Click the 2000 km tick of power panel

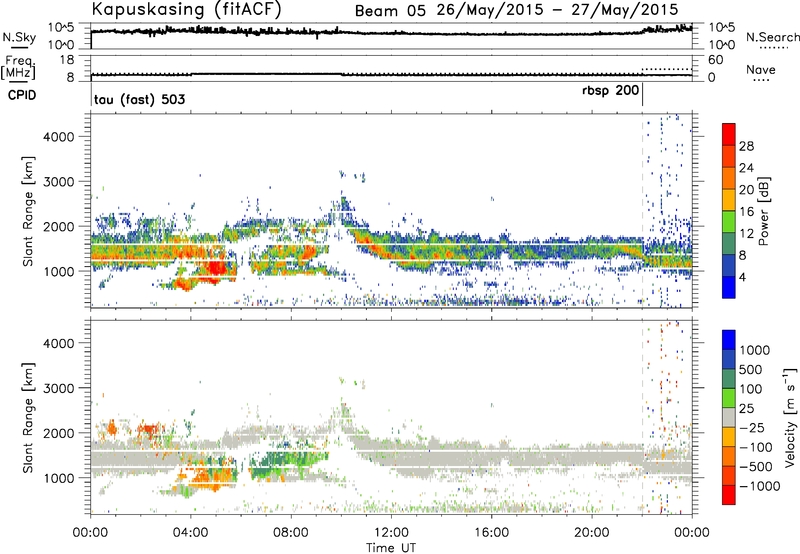[x=59, y=226]
